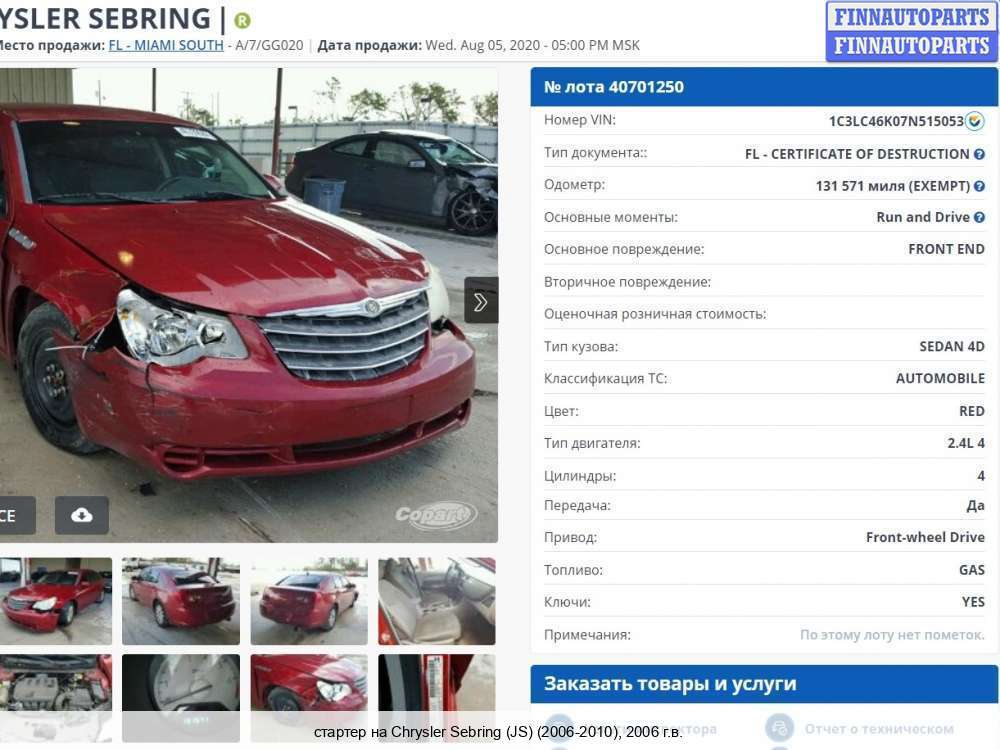Click the Run and Drive info icon
This screenshot has height=750, width=1000.
(980, 217)
